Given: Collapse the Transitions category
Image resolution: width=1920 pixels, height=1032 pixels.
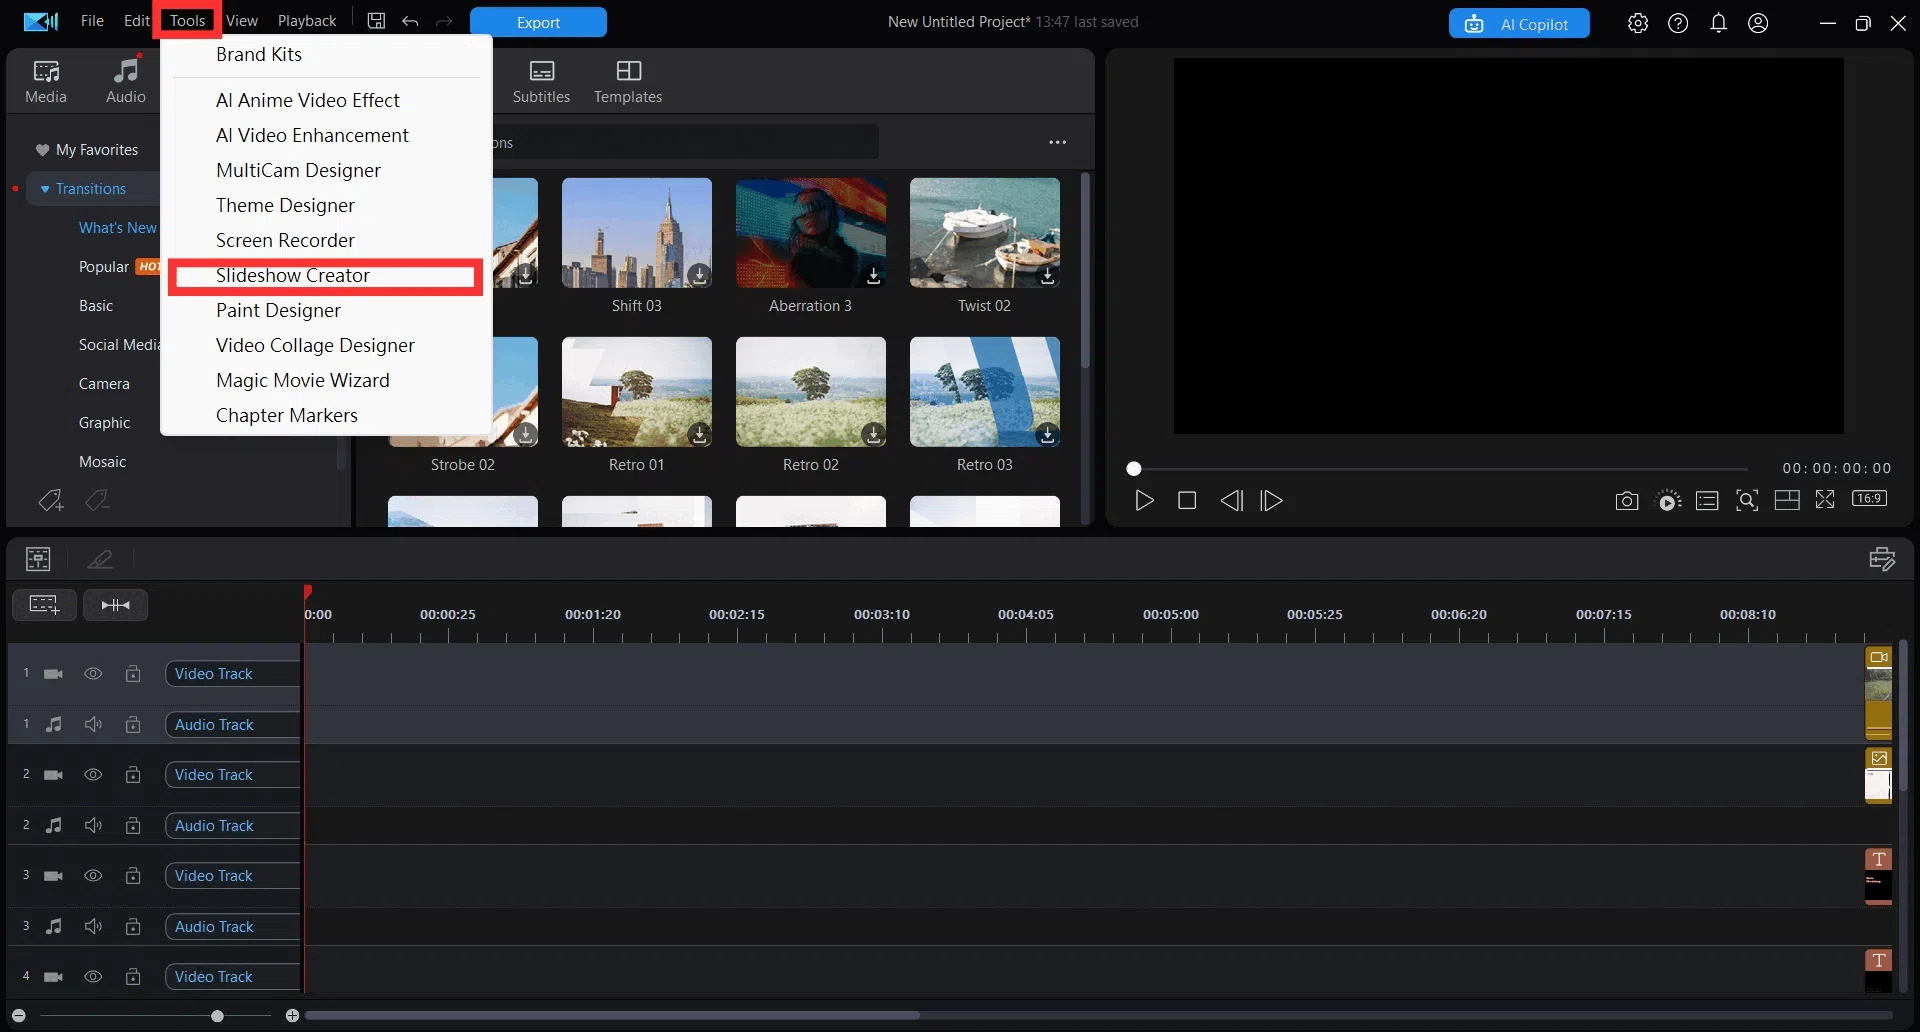Looking at the screenshot, I should click(44, 188).
